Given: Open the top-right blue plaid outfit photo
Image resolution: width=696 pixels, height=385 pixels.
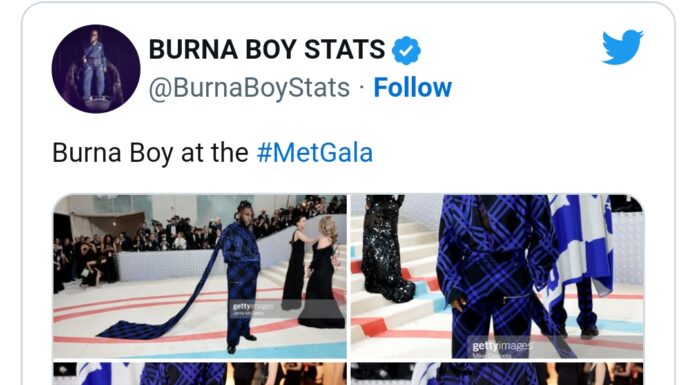Looking at the screenshot, I should (x=497, y=276).
